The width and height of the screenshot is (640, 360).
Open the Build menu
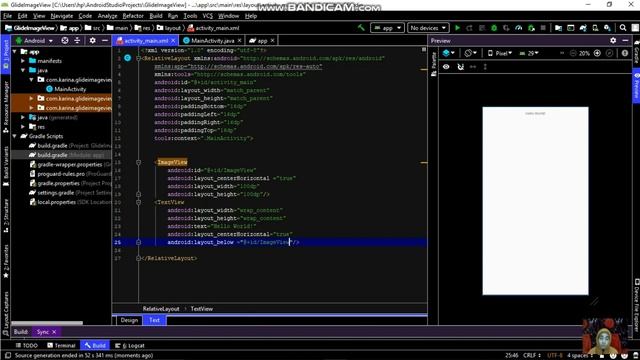[x=156, y=16]
